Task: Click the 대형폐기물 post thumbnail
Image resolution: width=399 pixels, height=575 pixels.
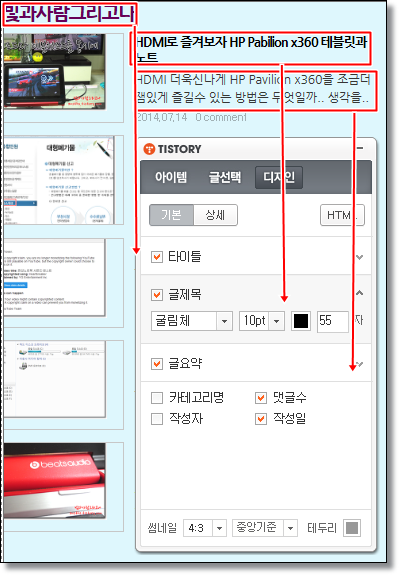Action: point(59,180)
